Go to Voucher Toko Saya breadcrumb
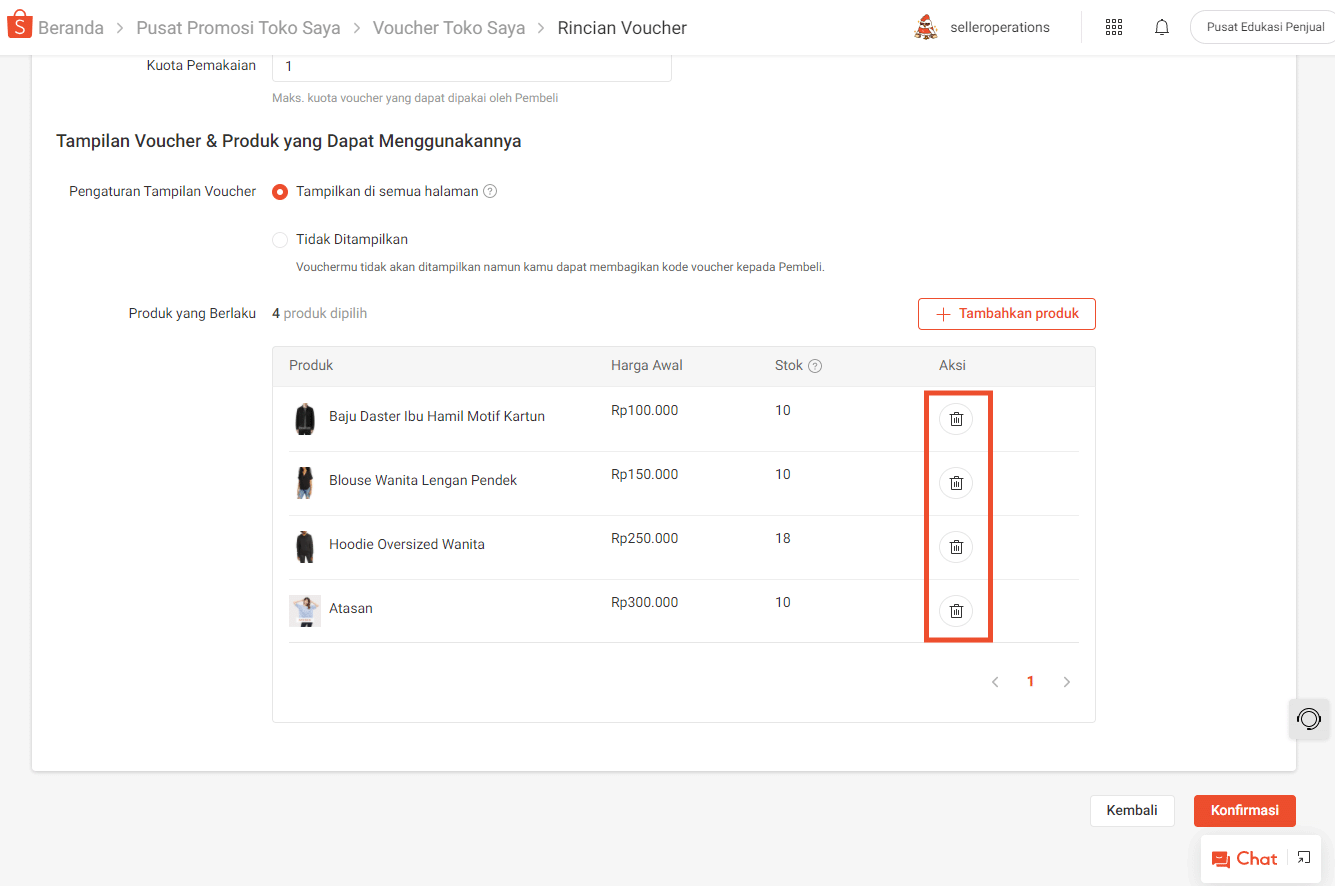This screenshot has width=1335, height=886. click(x=449, y=28)
